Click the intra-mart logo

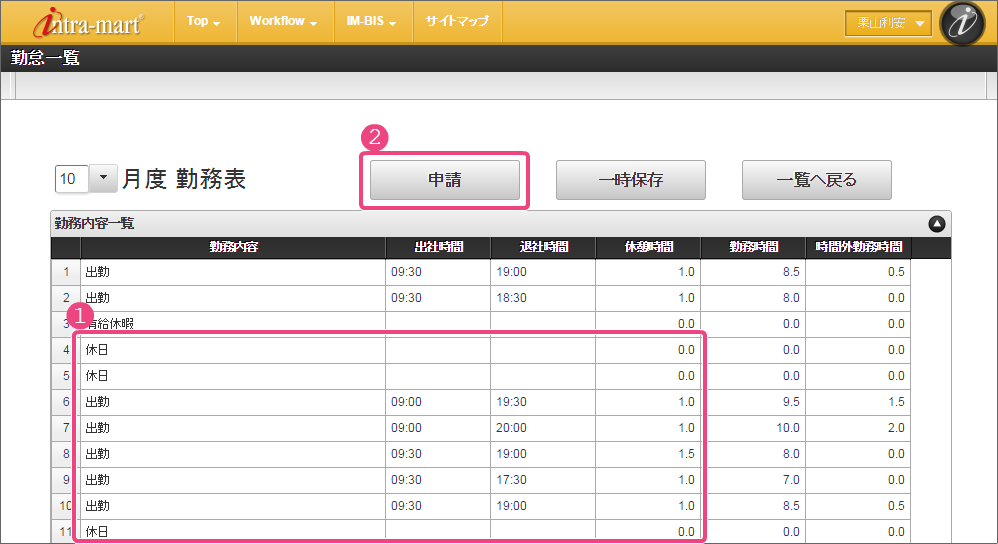coord(88,22)
